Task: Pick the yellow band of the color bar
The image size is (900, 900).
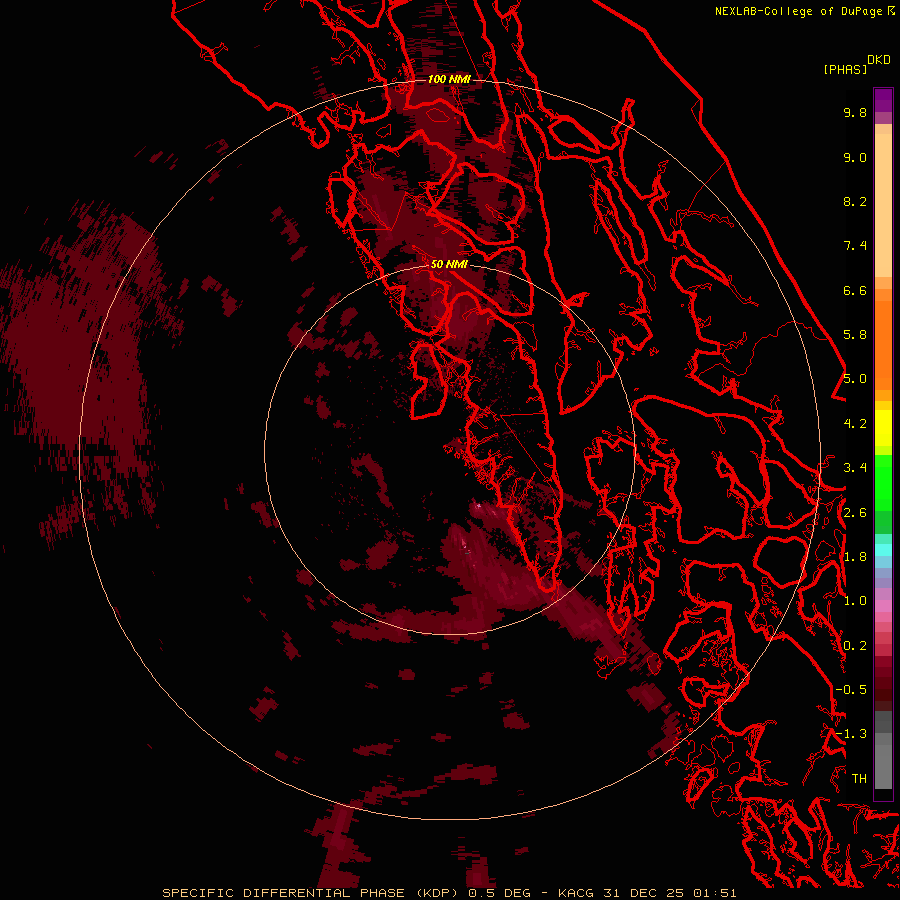Action: coord(883,428)
